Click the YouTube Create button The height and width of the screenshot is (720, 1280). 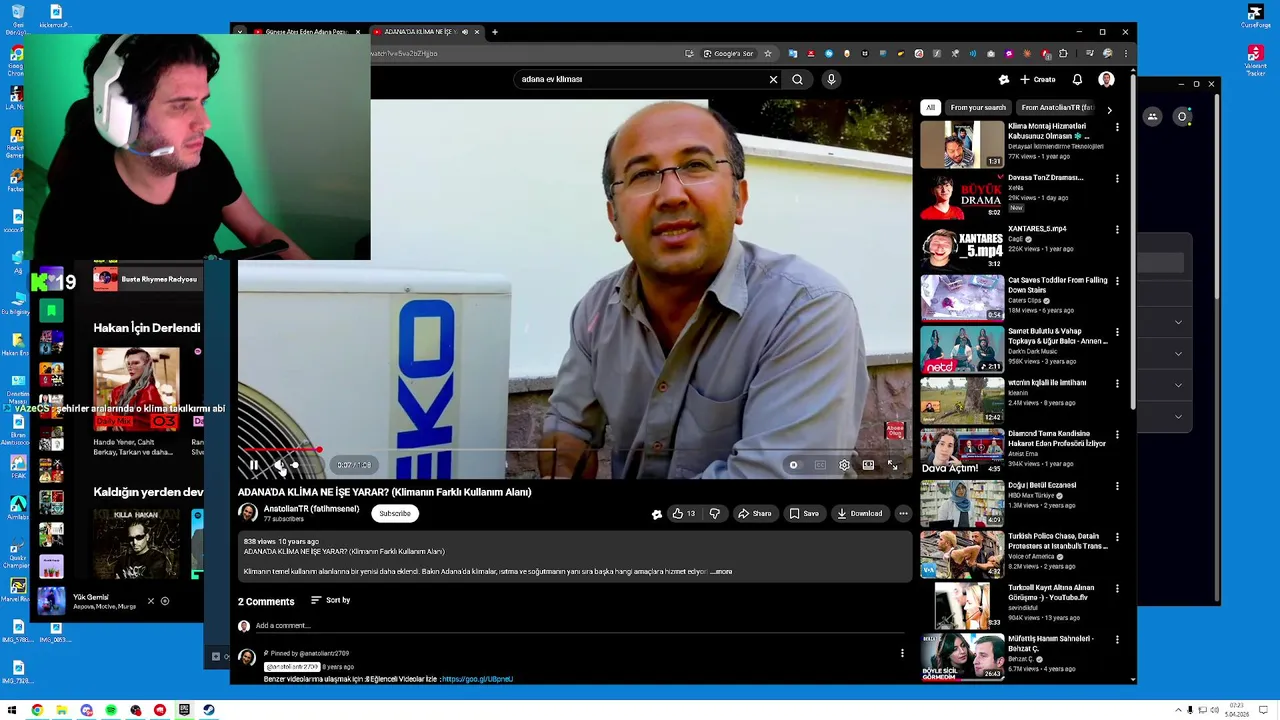pyautogui.click(x=1037, y=79)
